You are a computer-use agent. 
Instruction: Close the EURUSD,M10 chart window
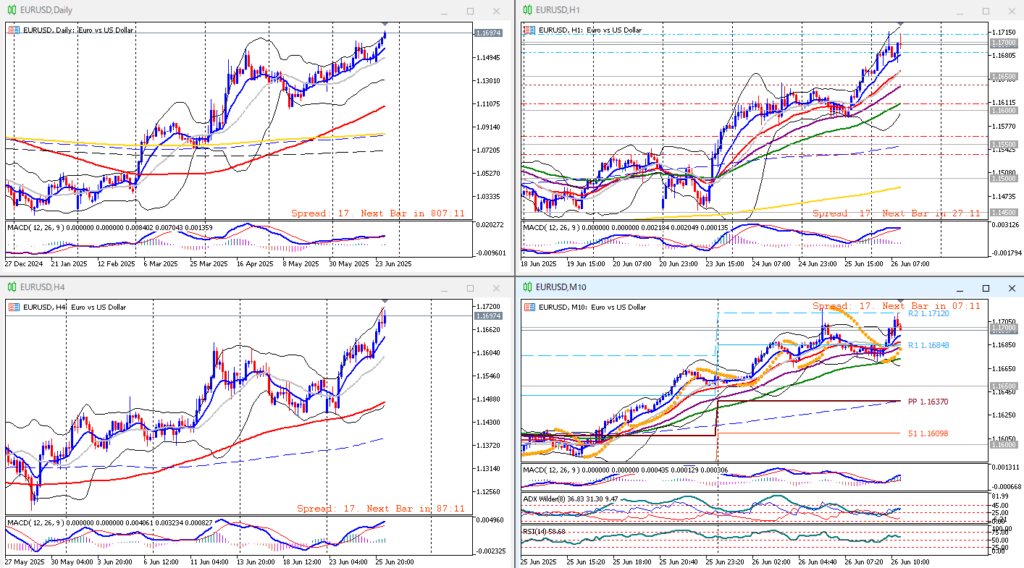(1012, 288)
